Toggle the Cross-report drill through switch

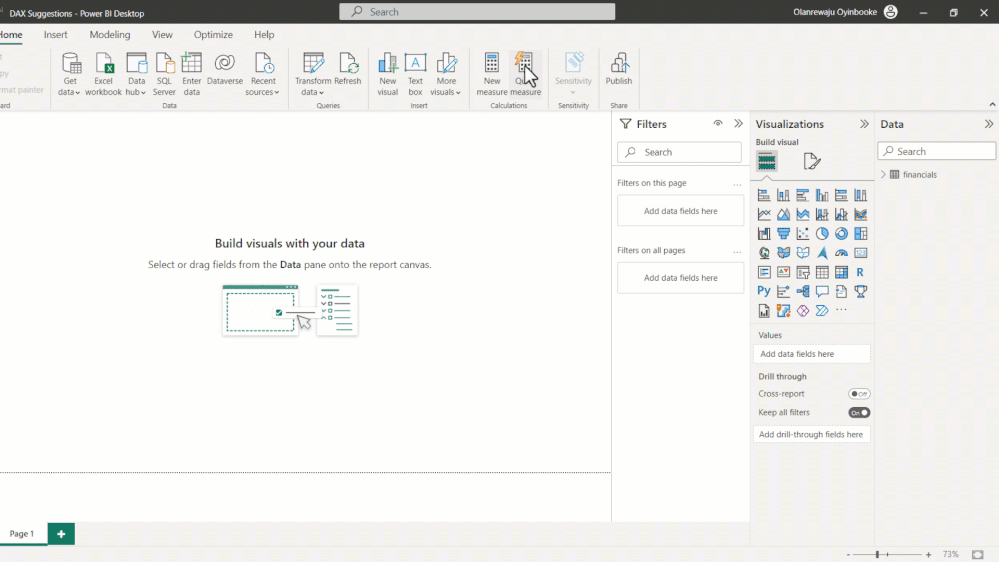tap(859, 394)
